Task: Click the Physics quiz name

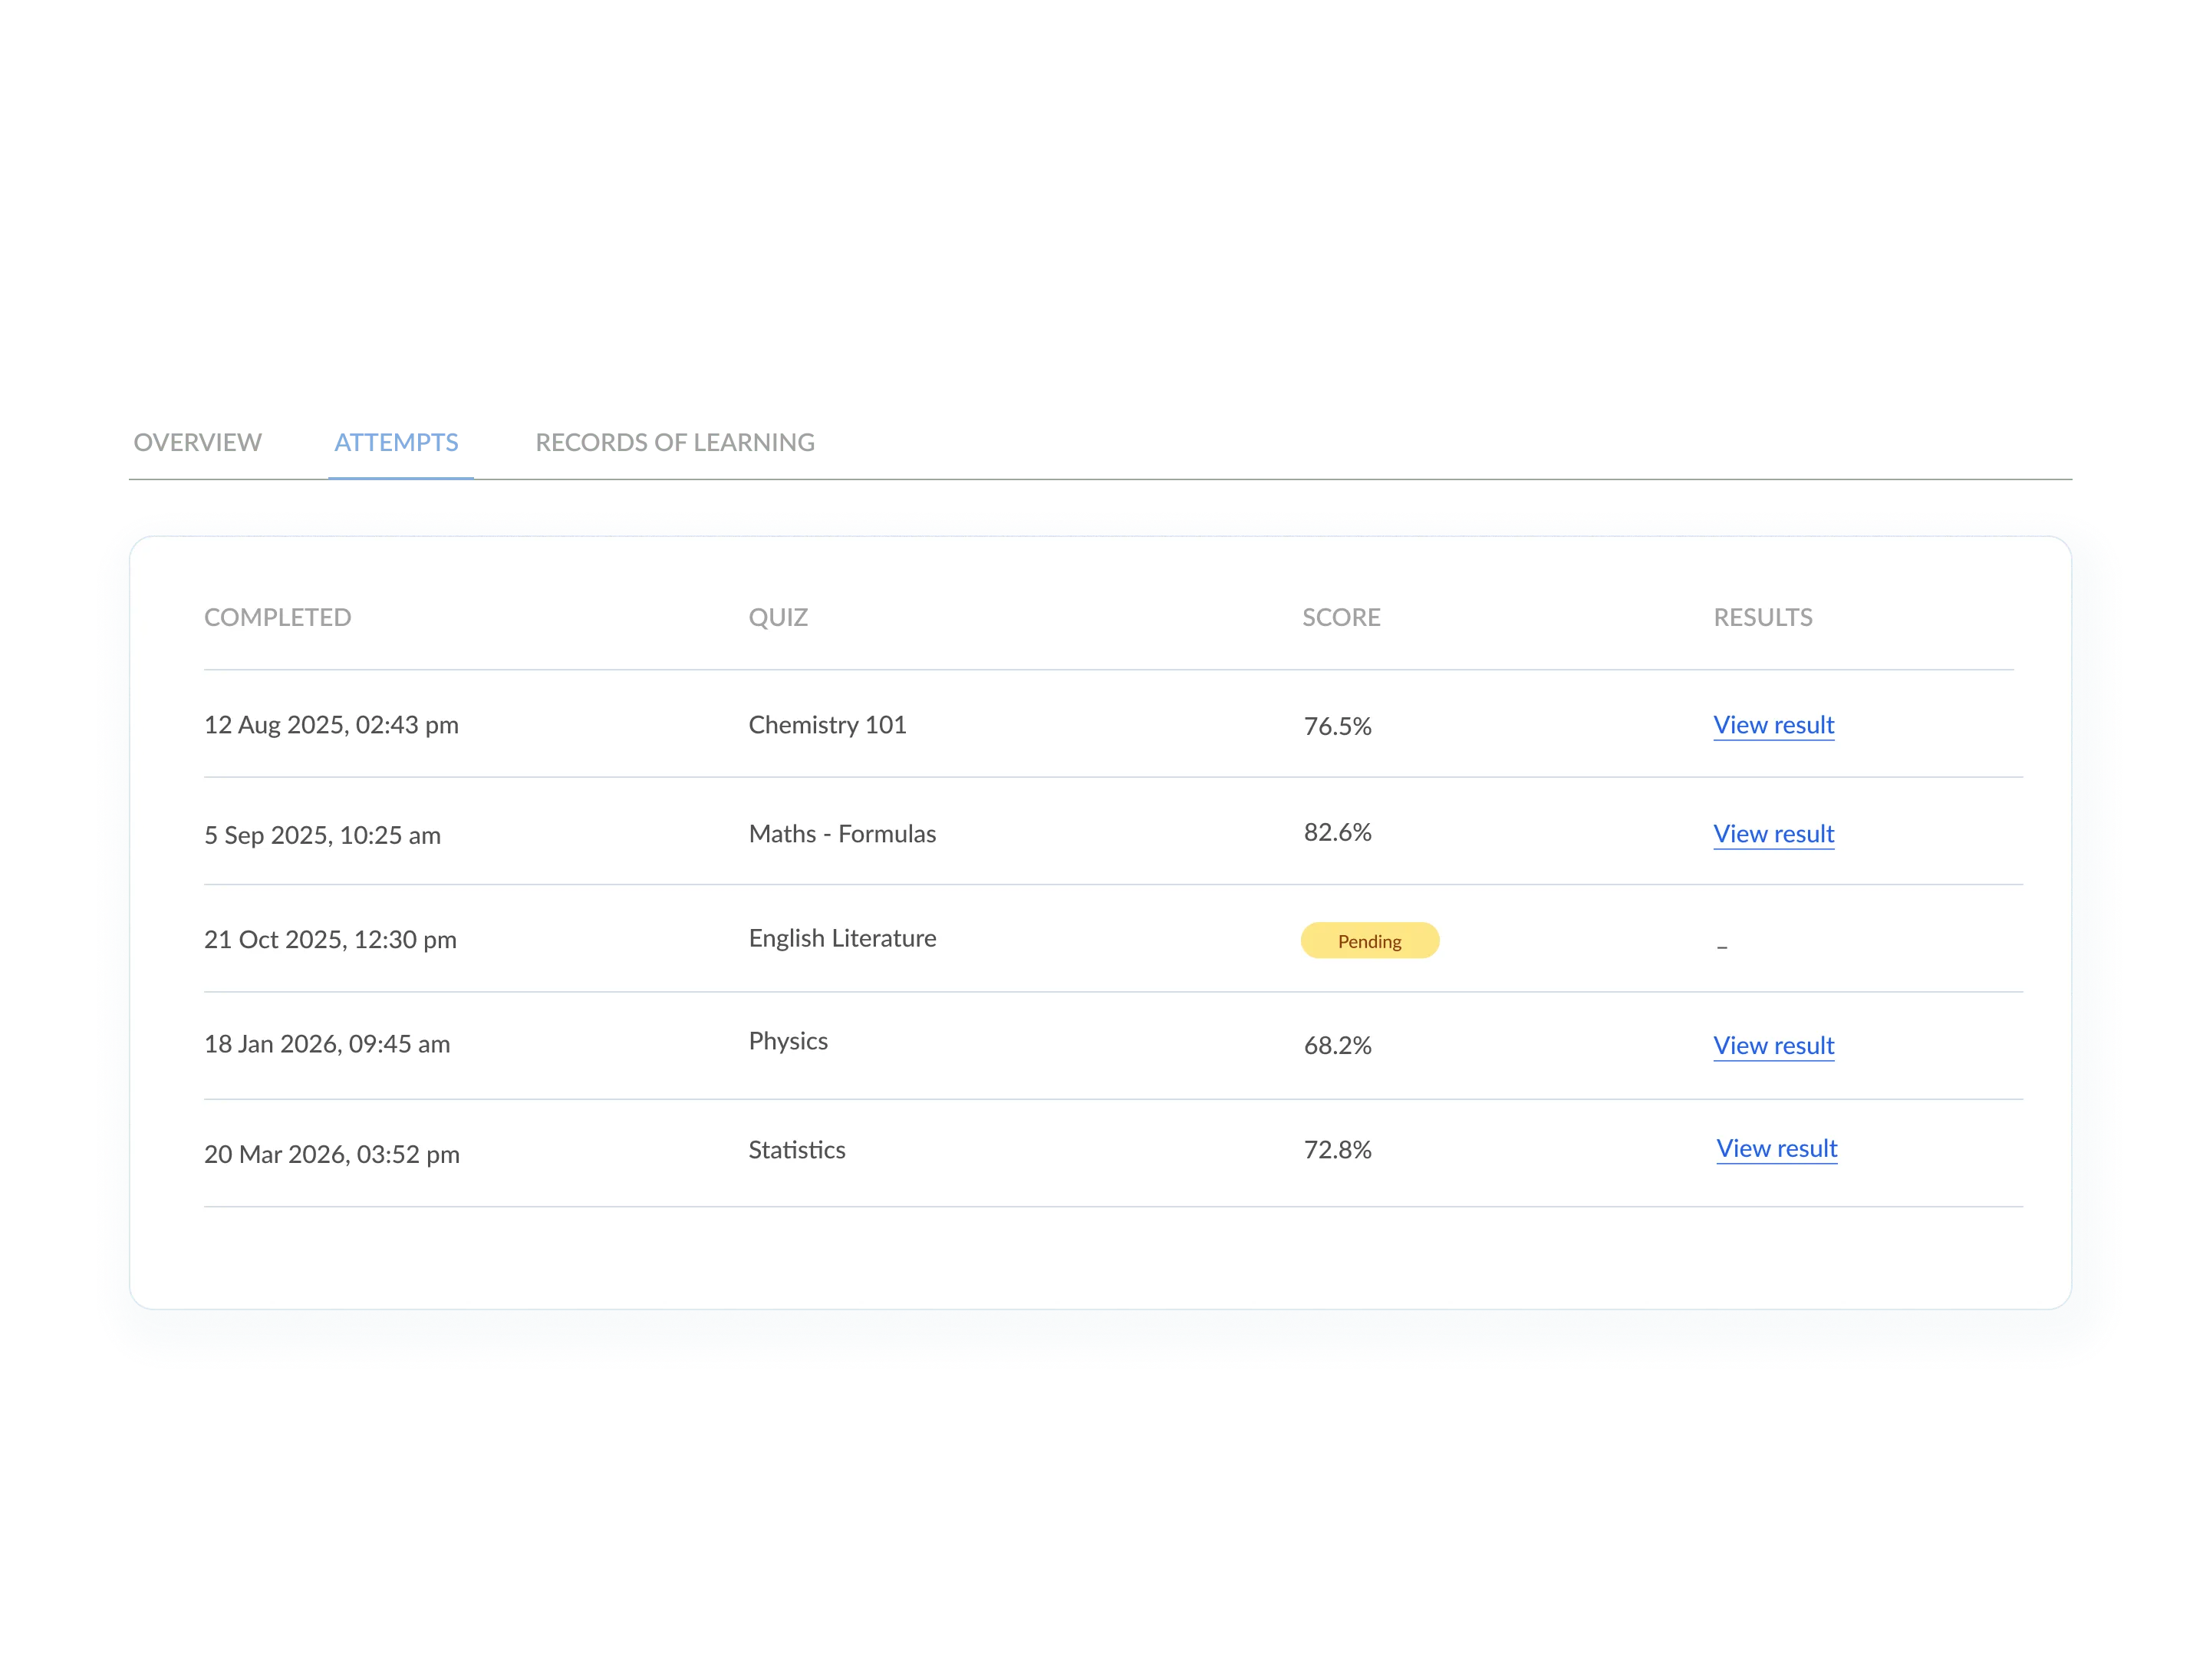Action: 788,1041
